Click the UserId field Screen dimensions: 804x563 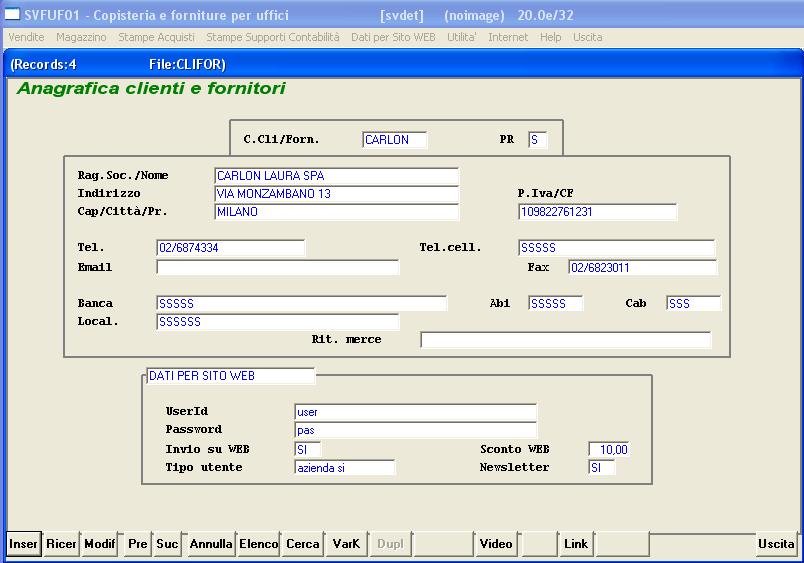pos(415,412)
